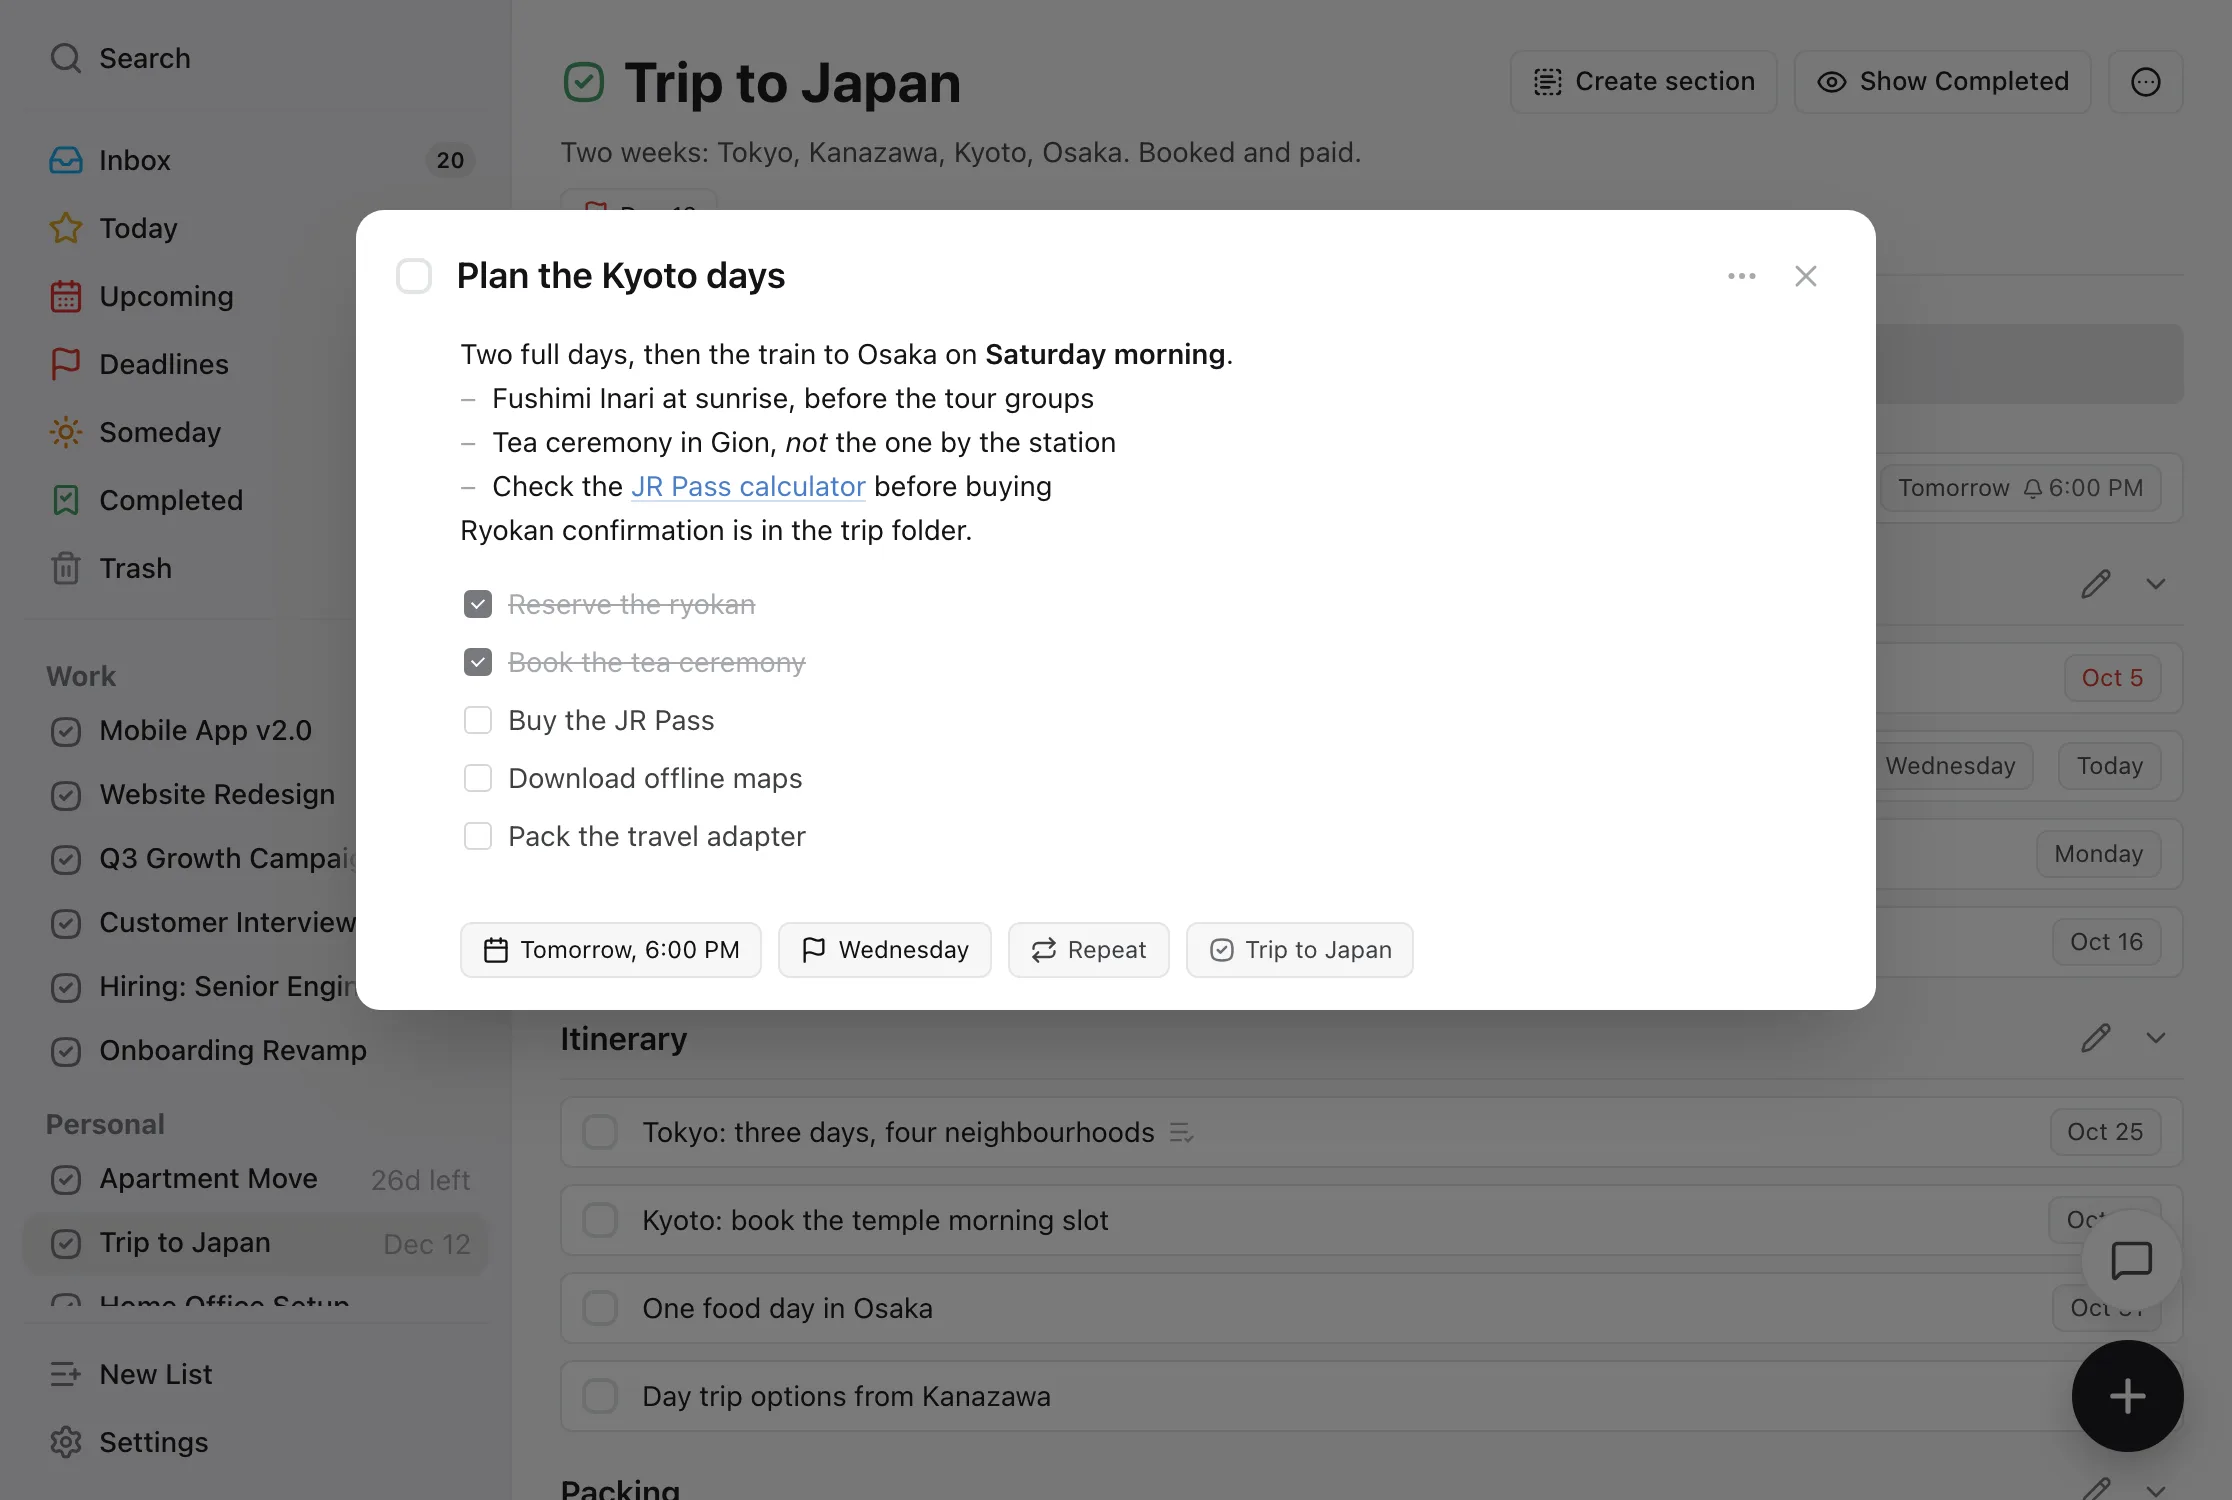2232x1500 pixels.
Task: Close the Plan the Kyoto days dialog
Action: (1805, 276)
